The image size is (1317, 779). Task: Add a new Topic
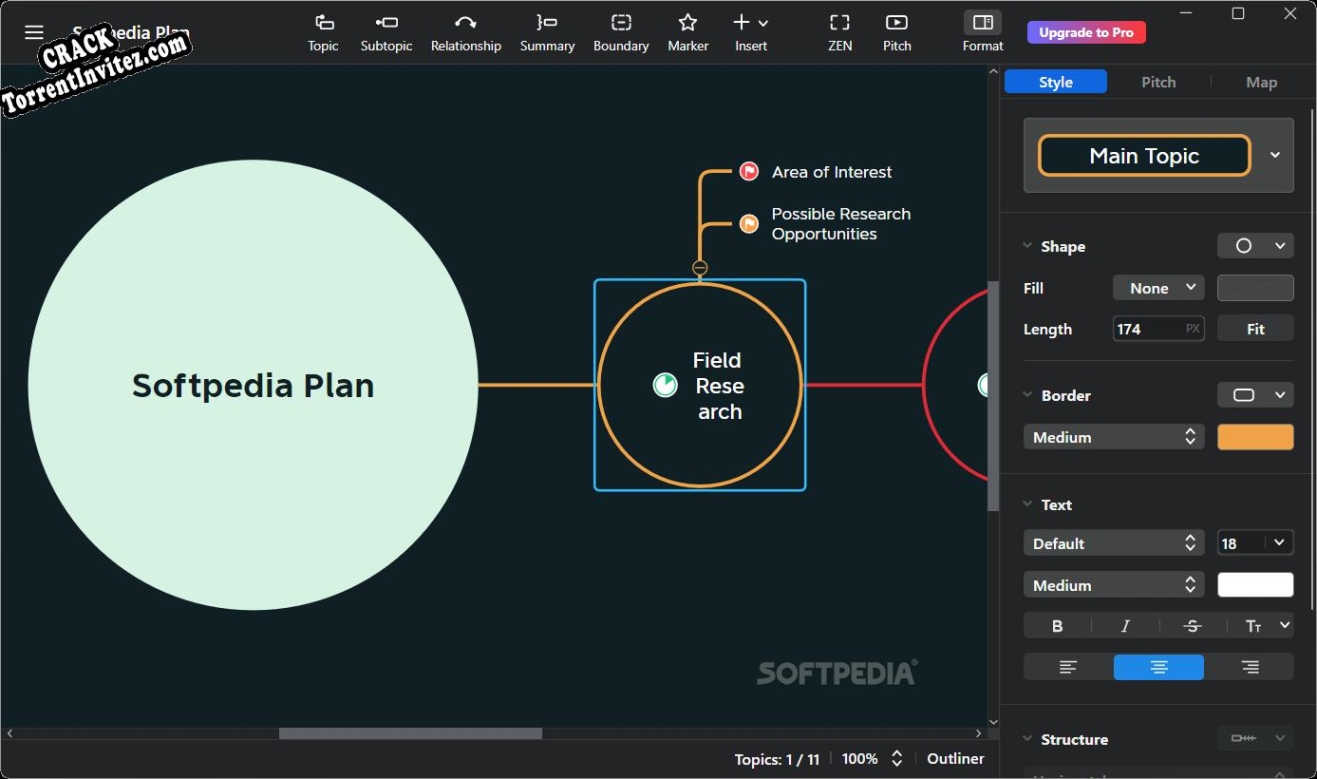323,32
